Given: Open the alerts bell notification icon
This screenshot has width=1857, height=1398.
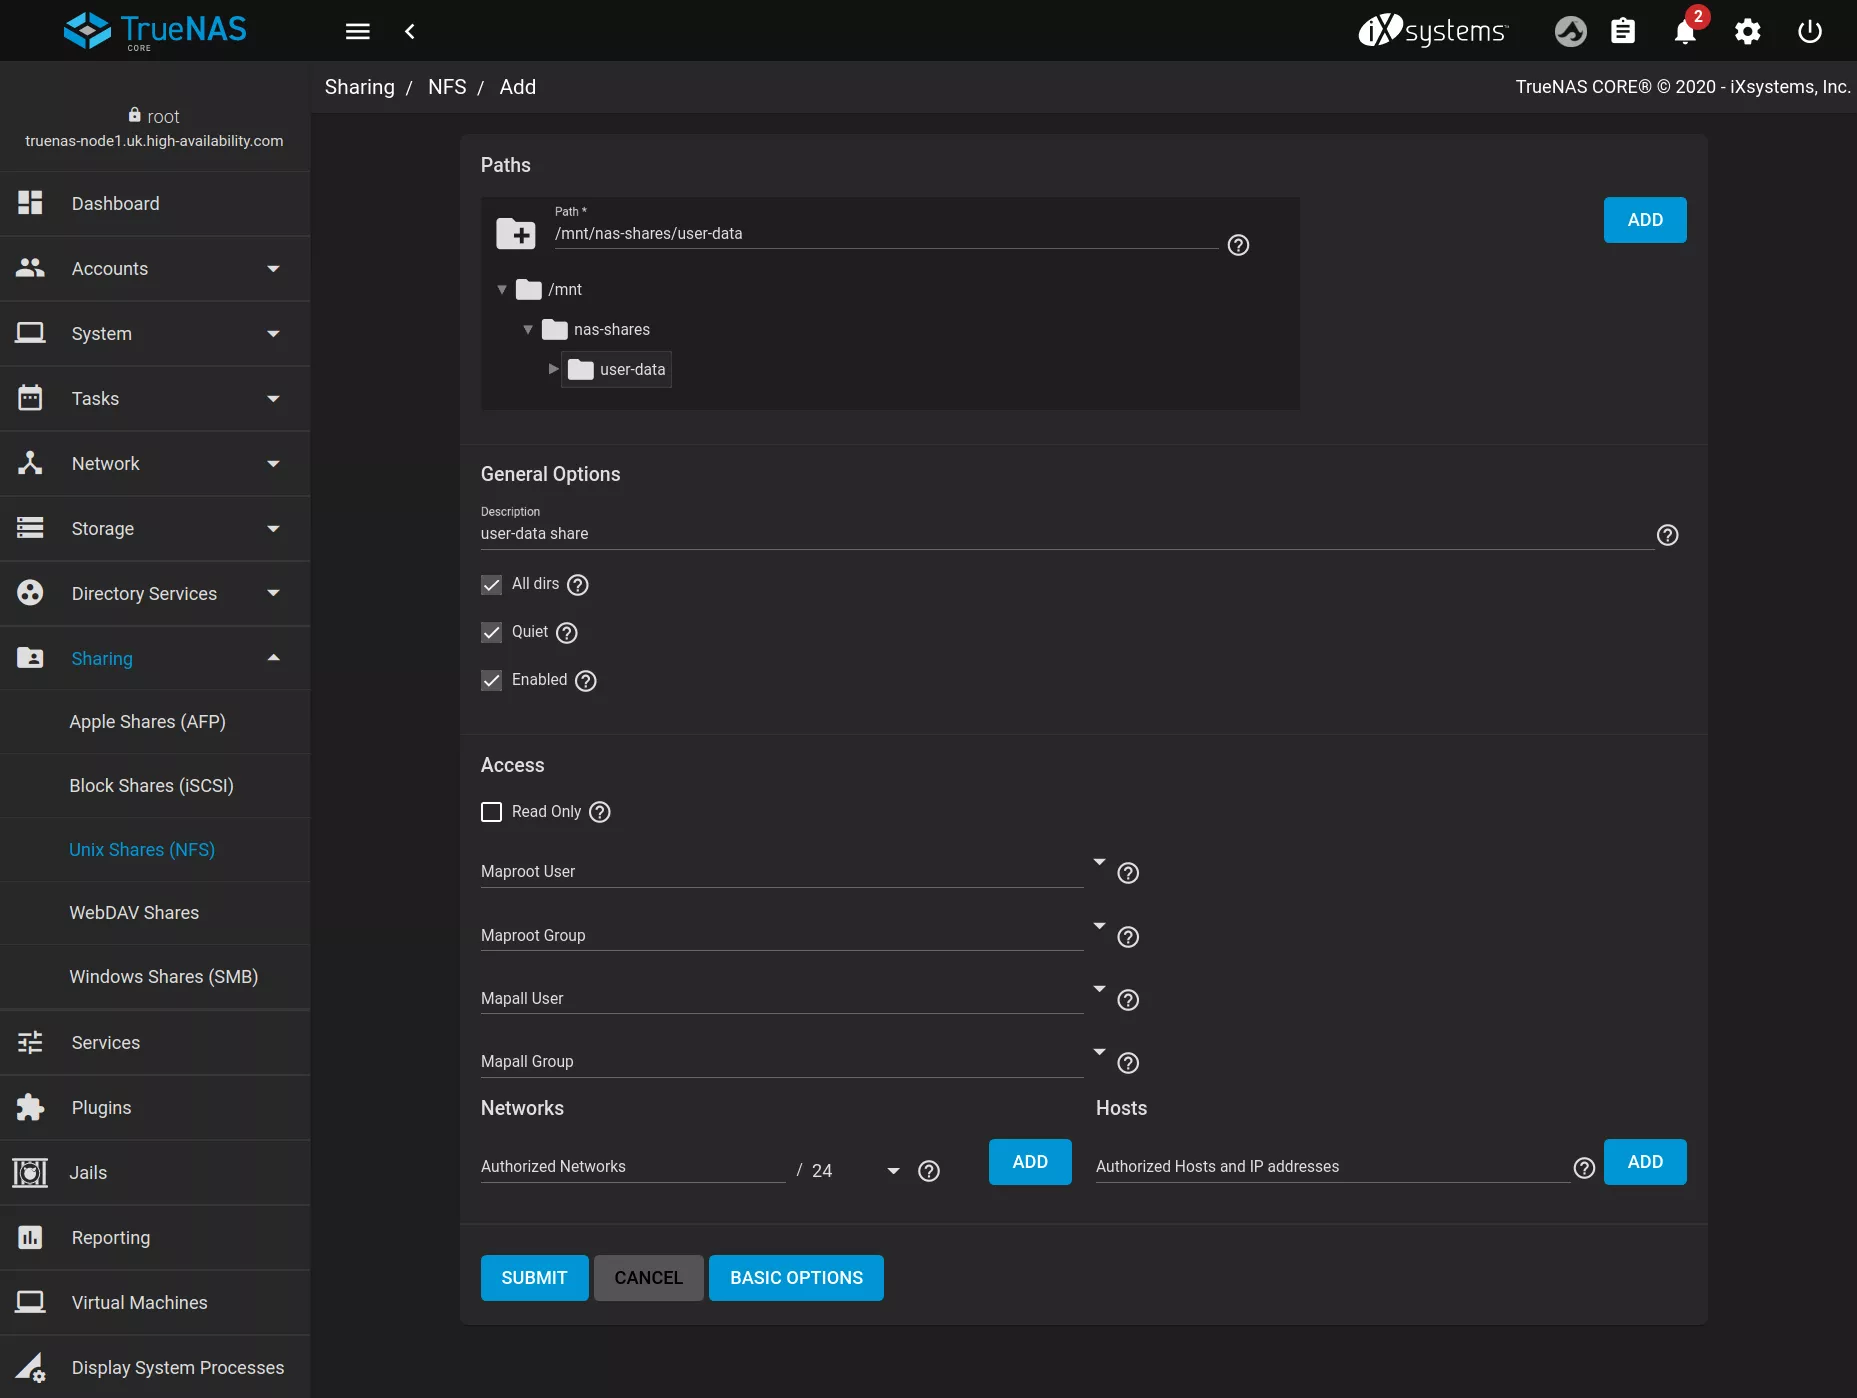Looking at the screenshot, I should [x=1685, y=32].
